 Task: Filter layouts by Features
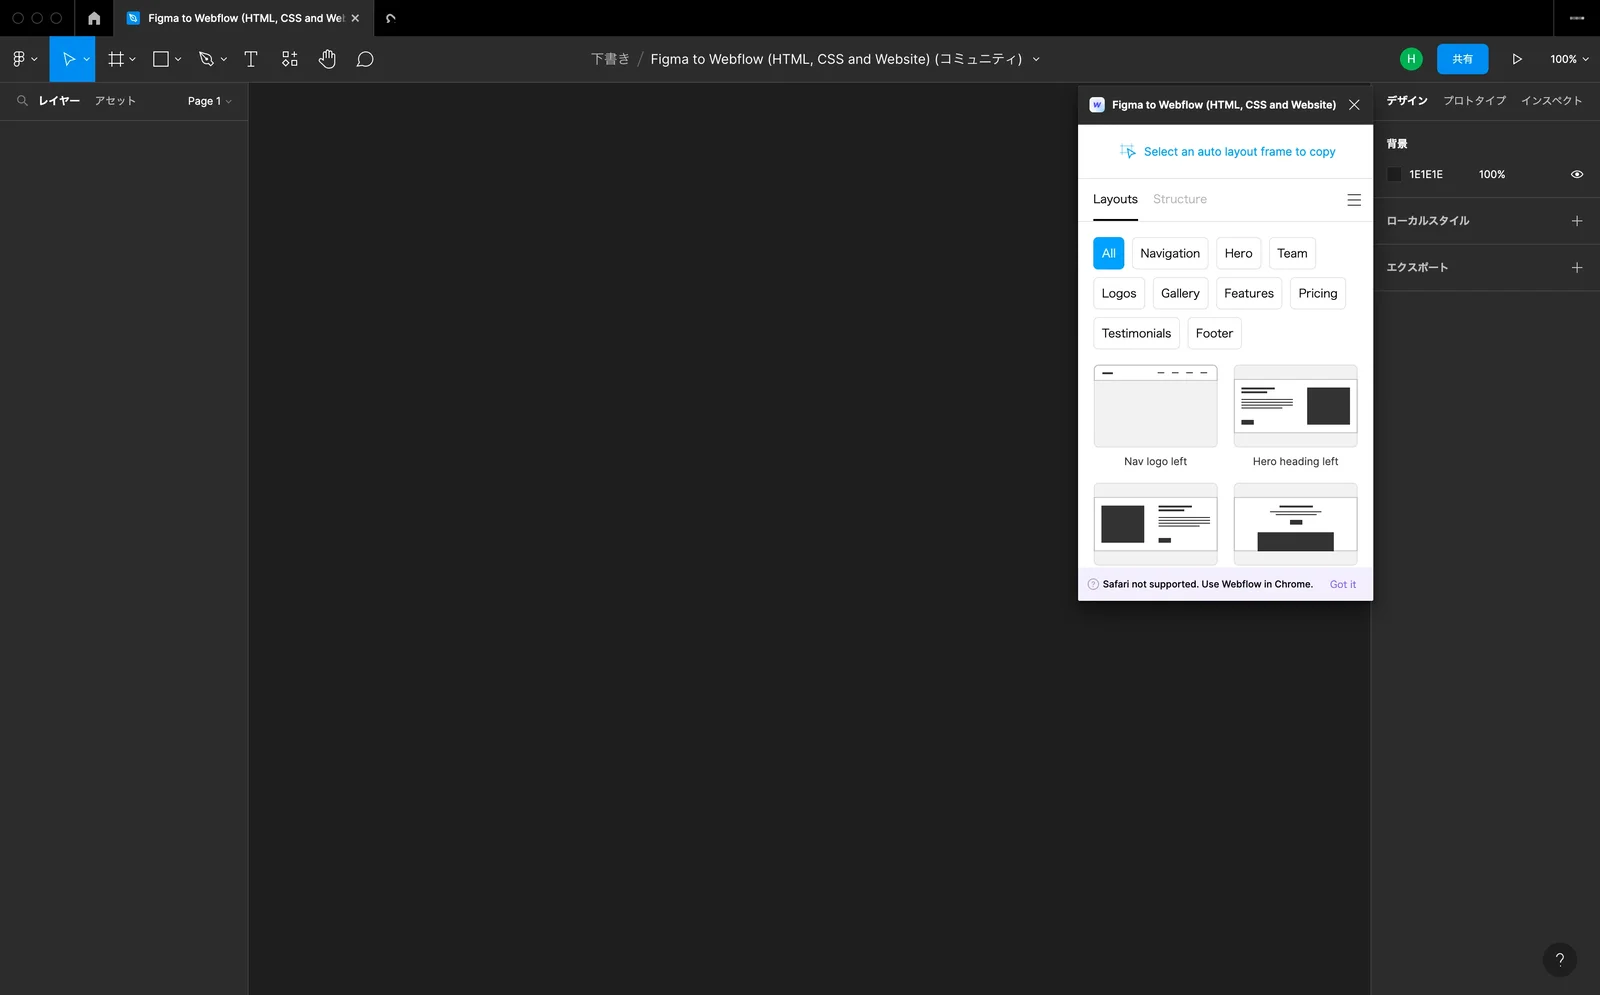(1249, 293)
